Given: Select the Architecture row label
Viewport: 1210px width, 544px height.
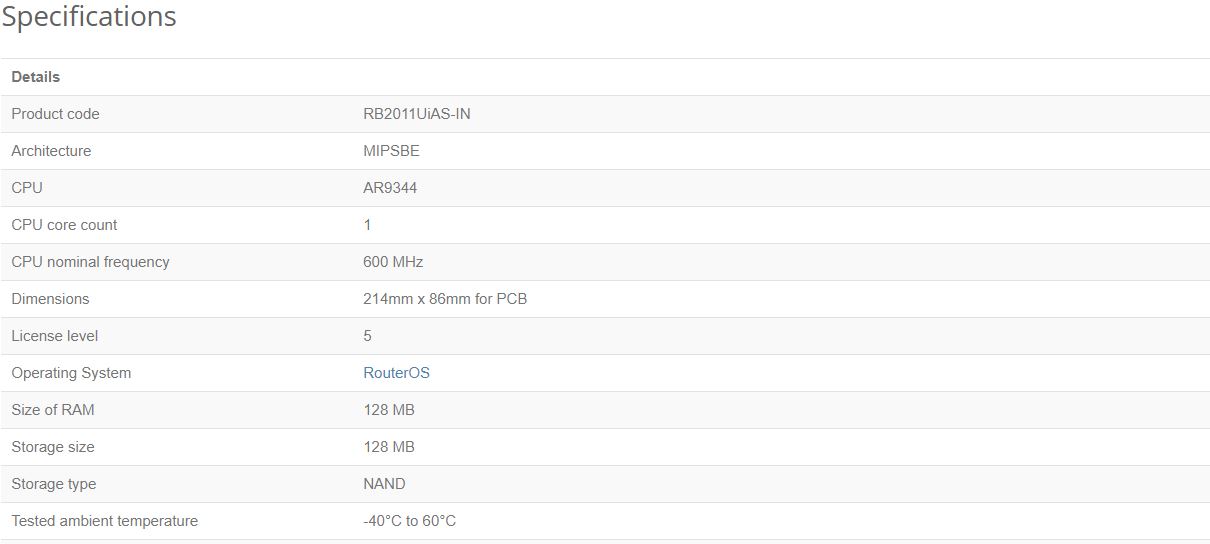Looking at the screenshot, I should (51, 151).
